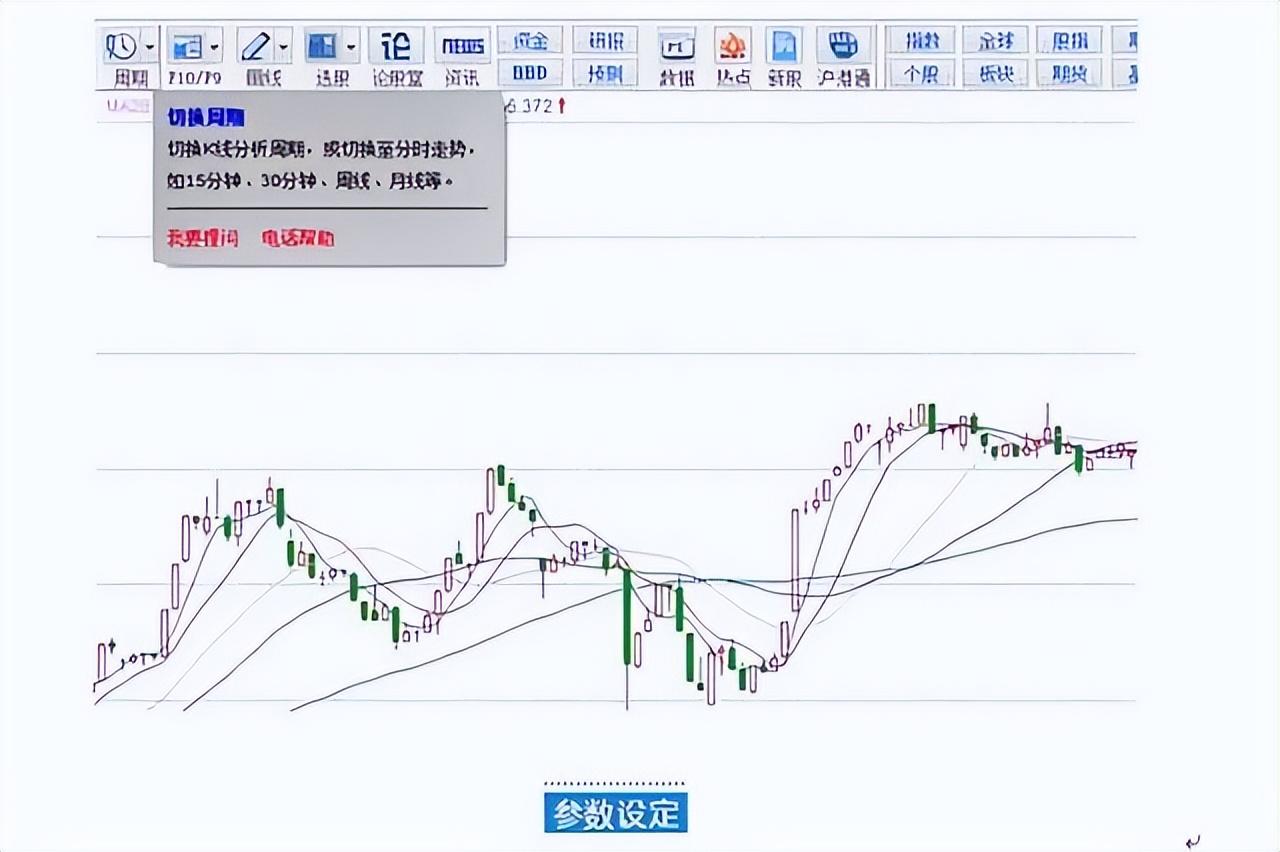
Task: Open the 论股堂 forum icon
Action: click(396, 46)
